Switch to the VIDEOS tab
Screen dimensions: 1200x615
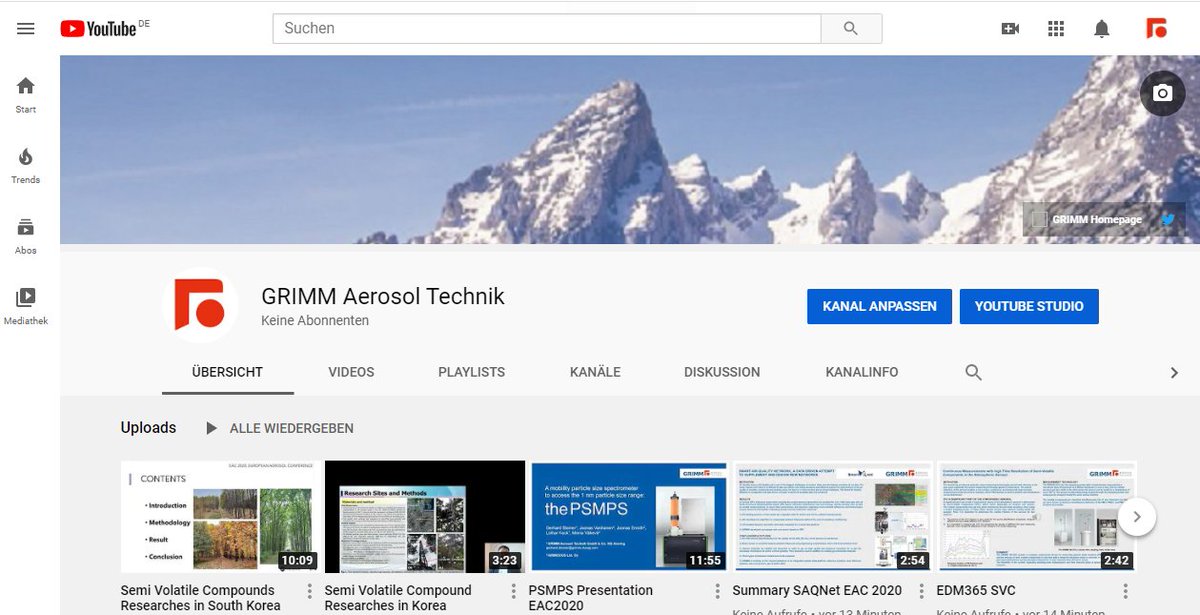pyautogui.click(x=351, y=372)
